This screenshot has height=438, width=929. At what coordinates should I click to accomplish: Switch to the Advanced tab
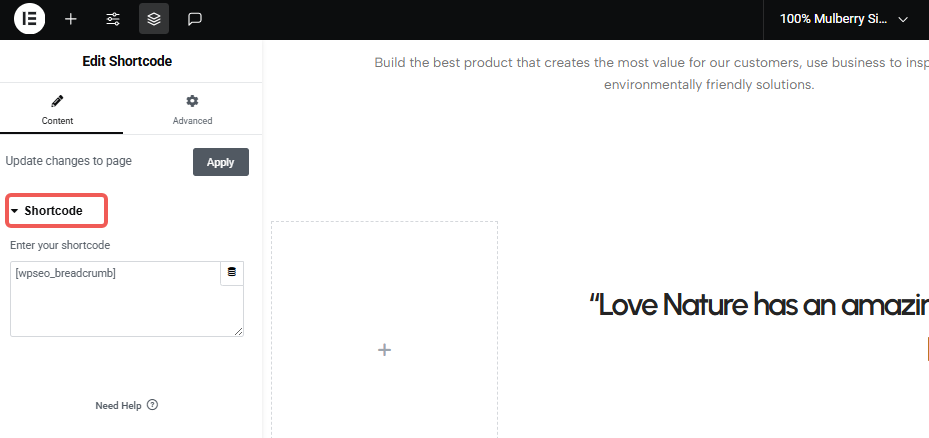coord(192,109)
